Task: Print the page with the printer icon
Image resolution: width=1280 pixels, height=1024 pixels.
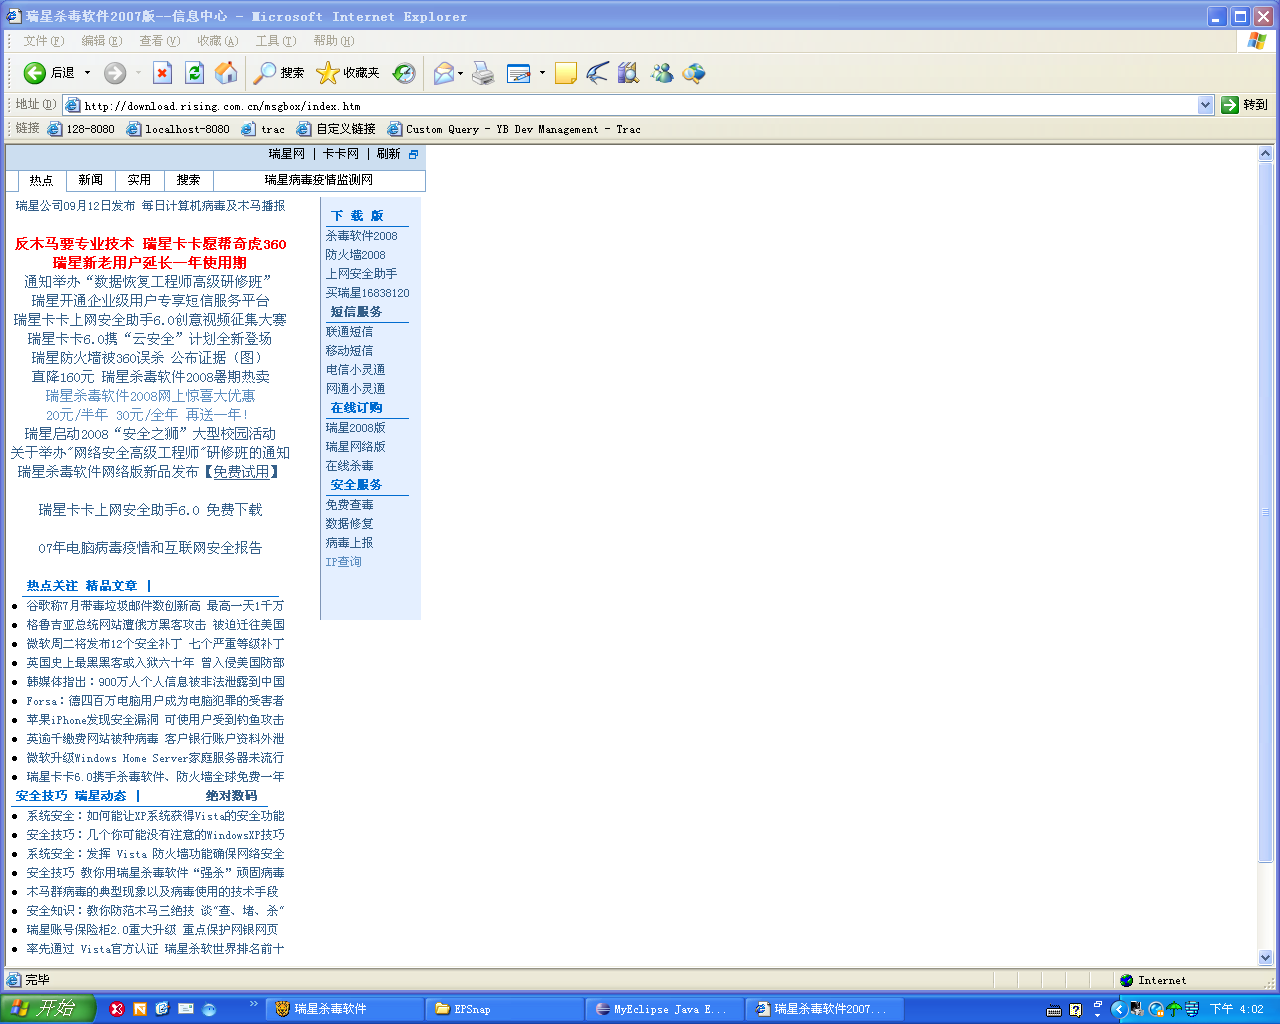Action: point(484,73)
